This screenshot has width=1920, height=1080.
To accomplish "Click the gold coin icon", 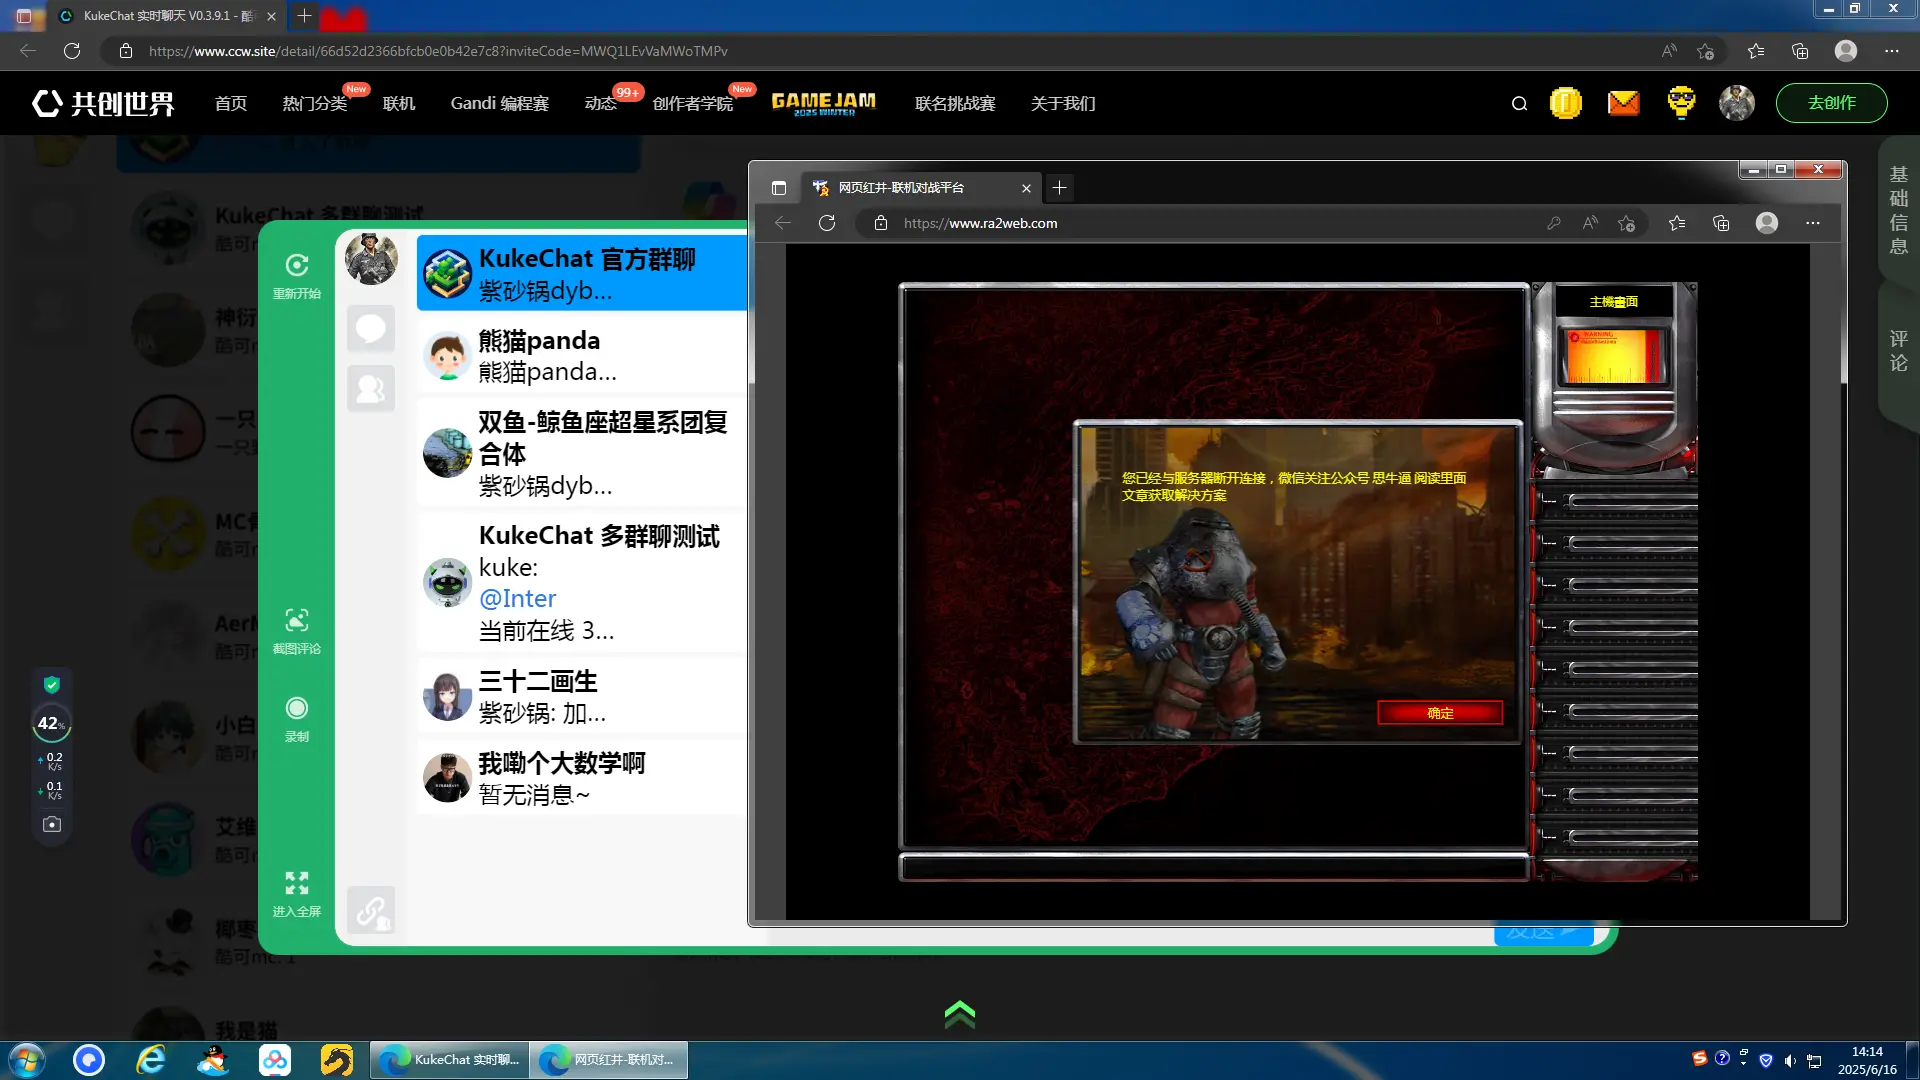I will [x=1565, y=103].
